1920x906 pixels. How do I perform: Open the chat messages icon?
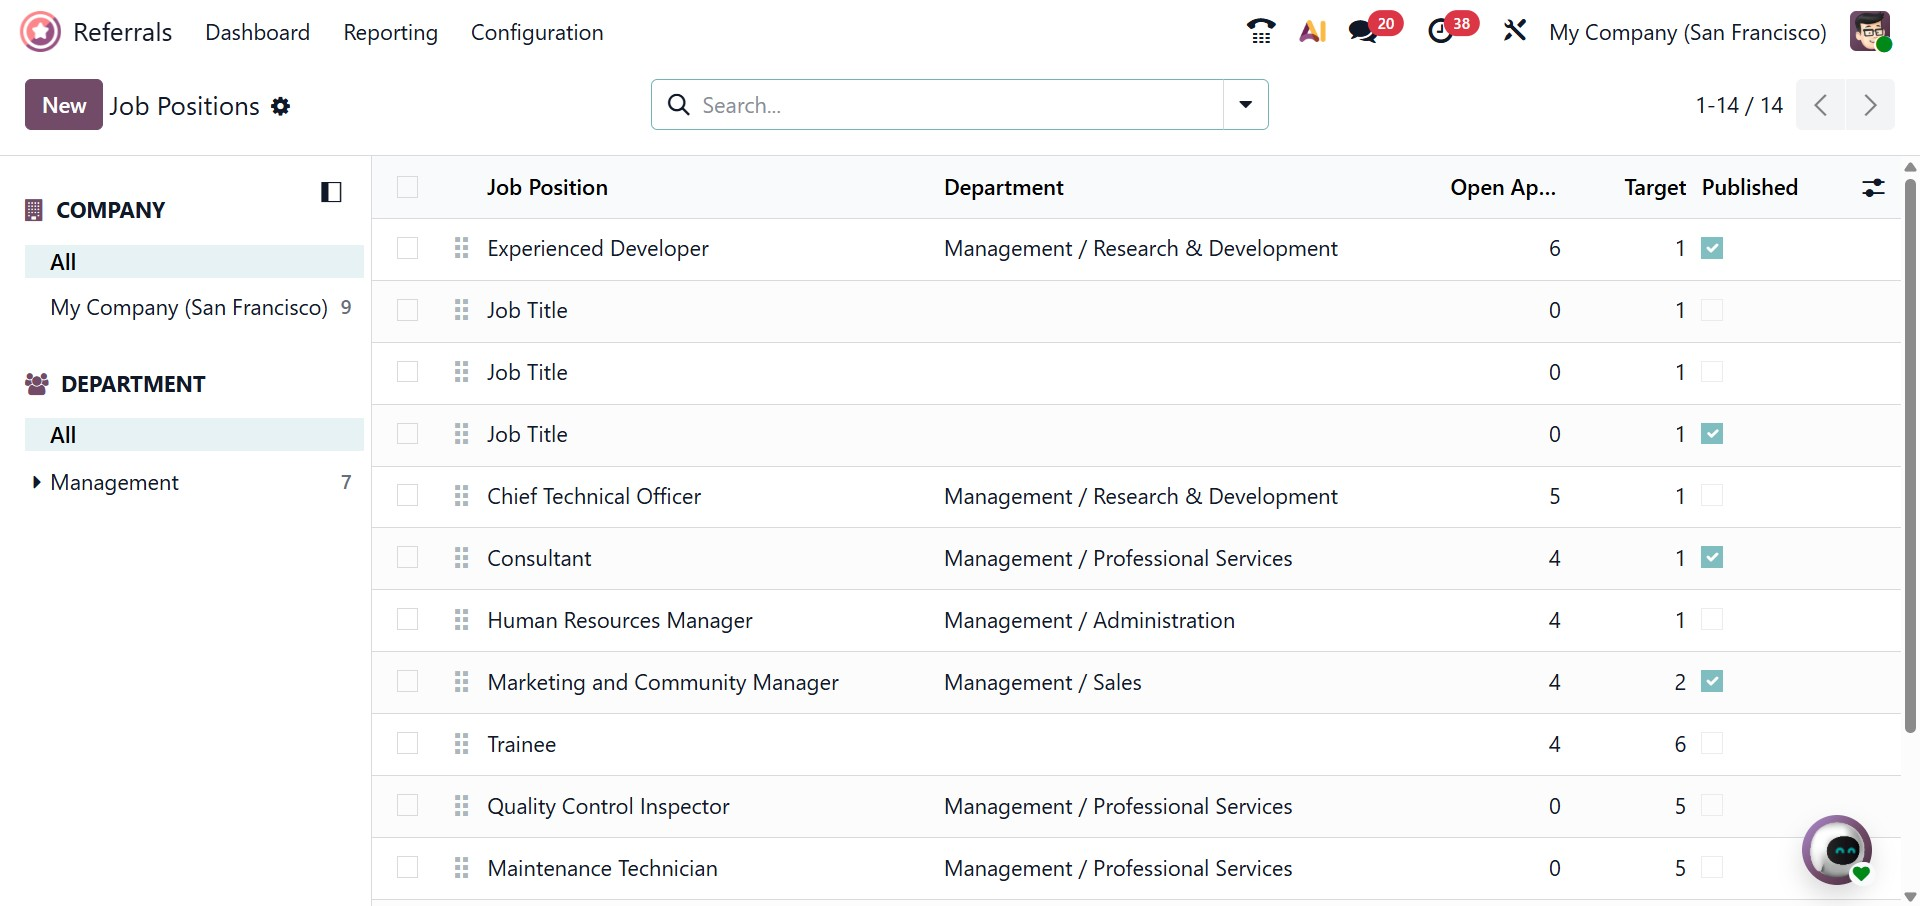click(x=1363, y=32)
